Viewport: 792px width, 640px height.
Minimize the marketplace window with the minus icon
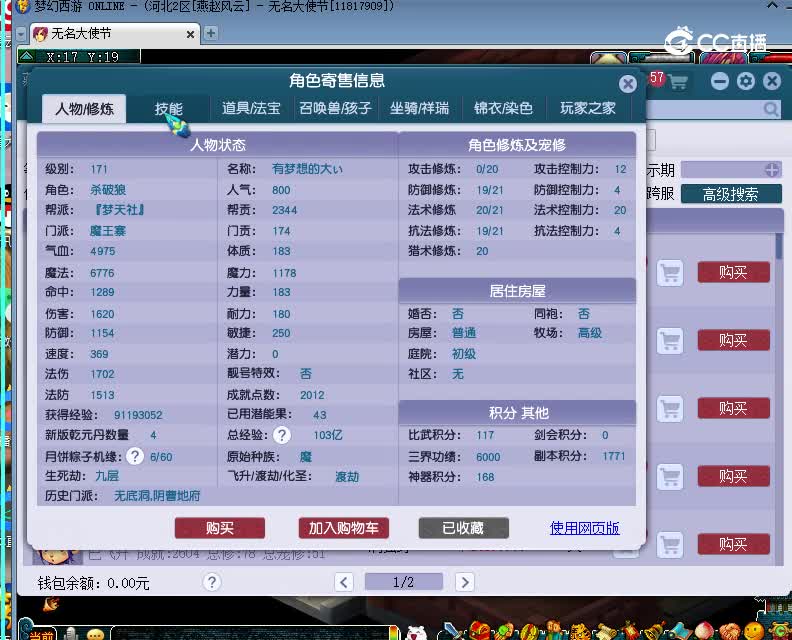click(720, 81)
